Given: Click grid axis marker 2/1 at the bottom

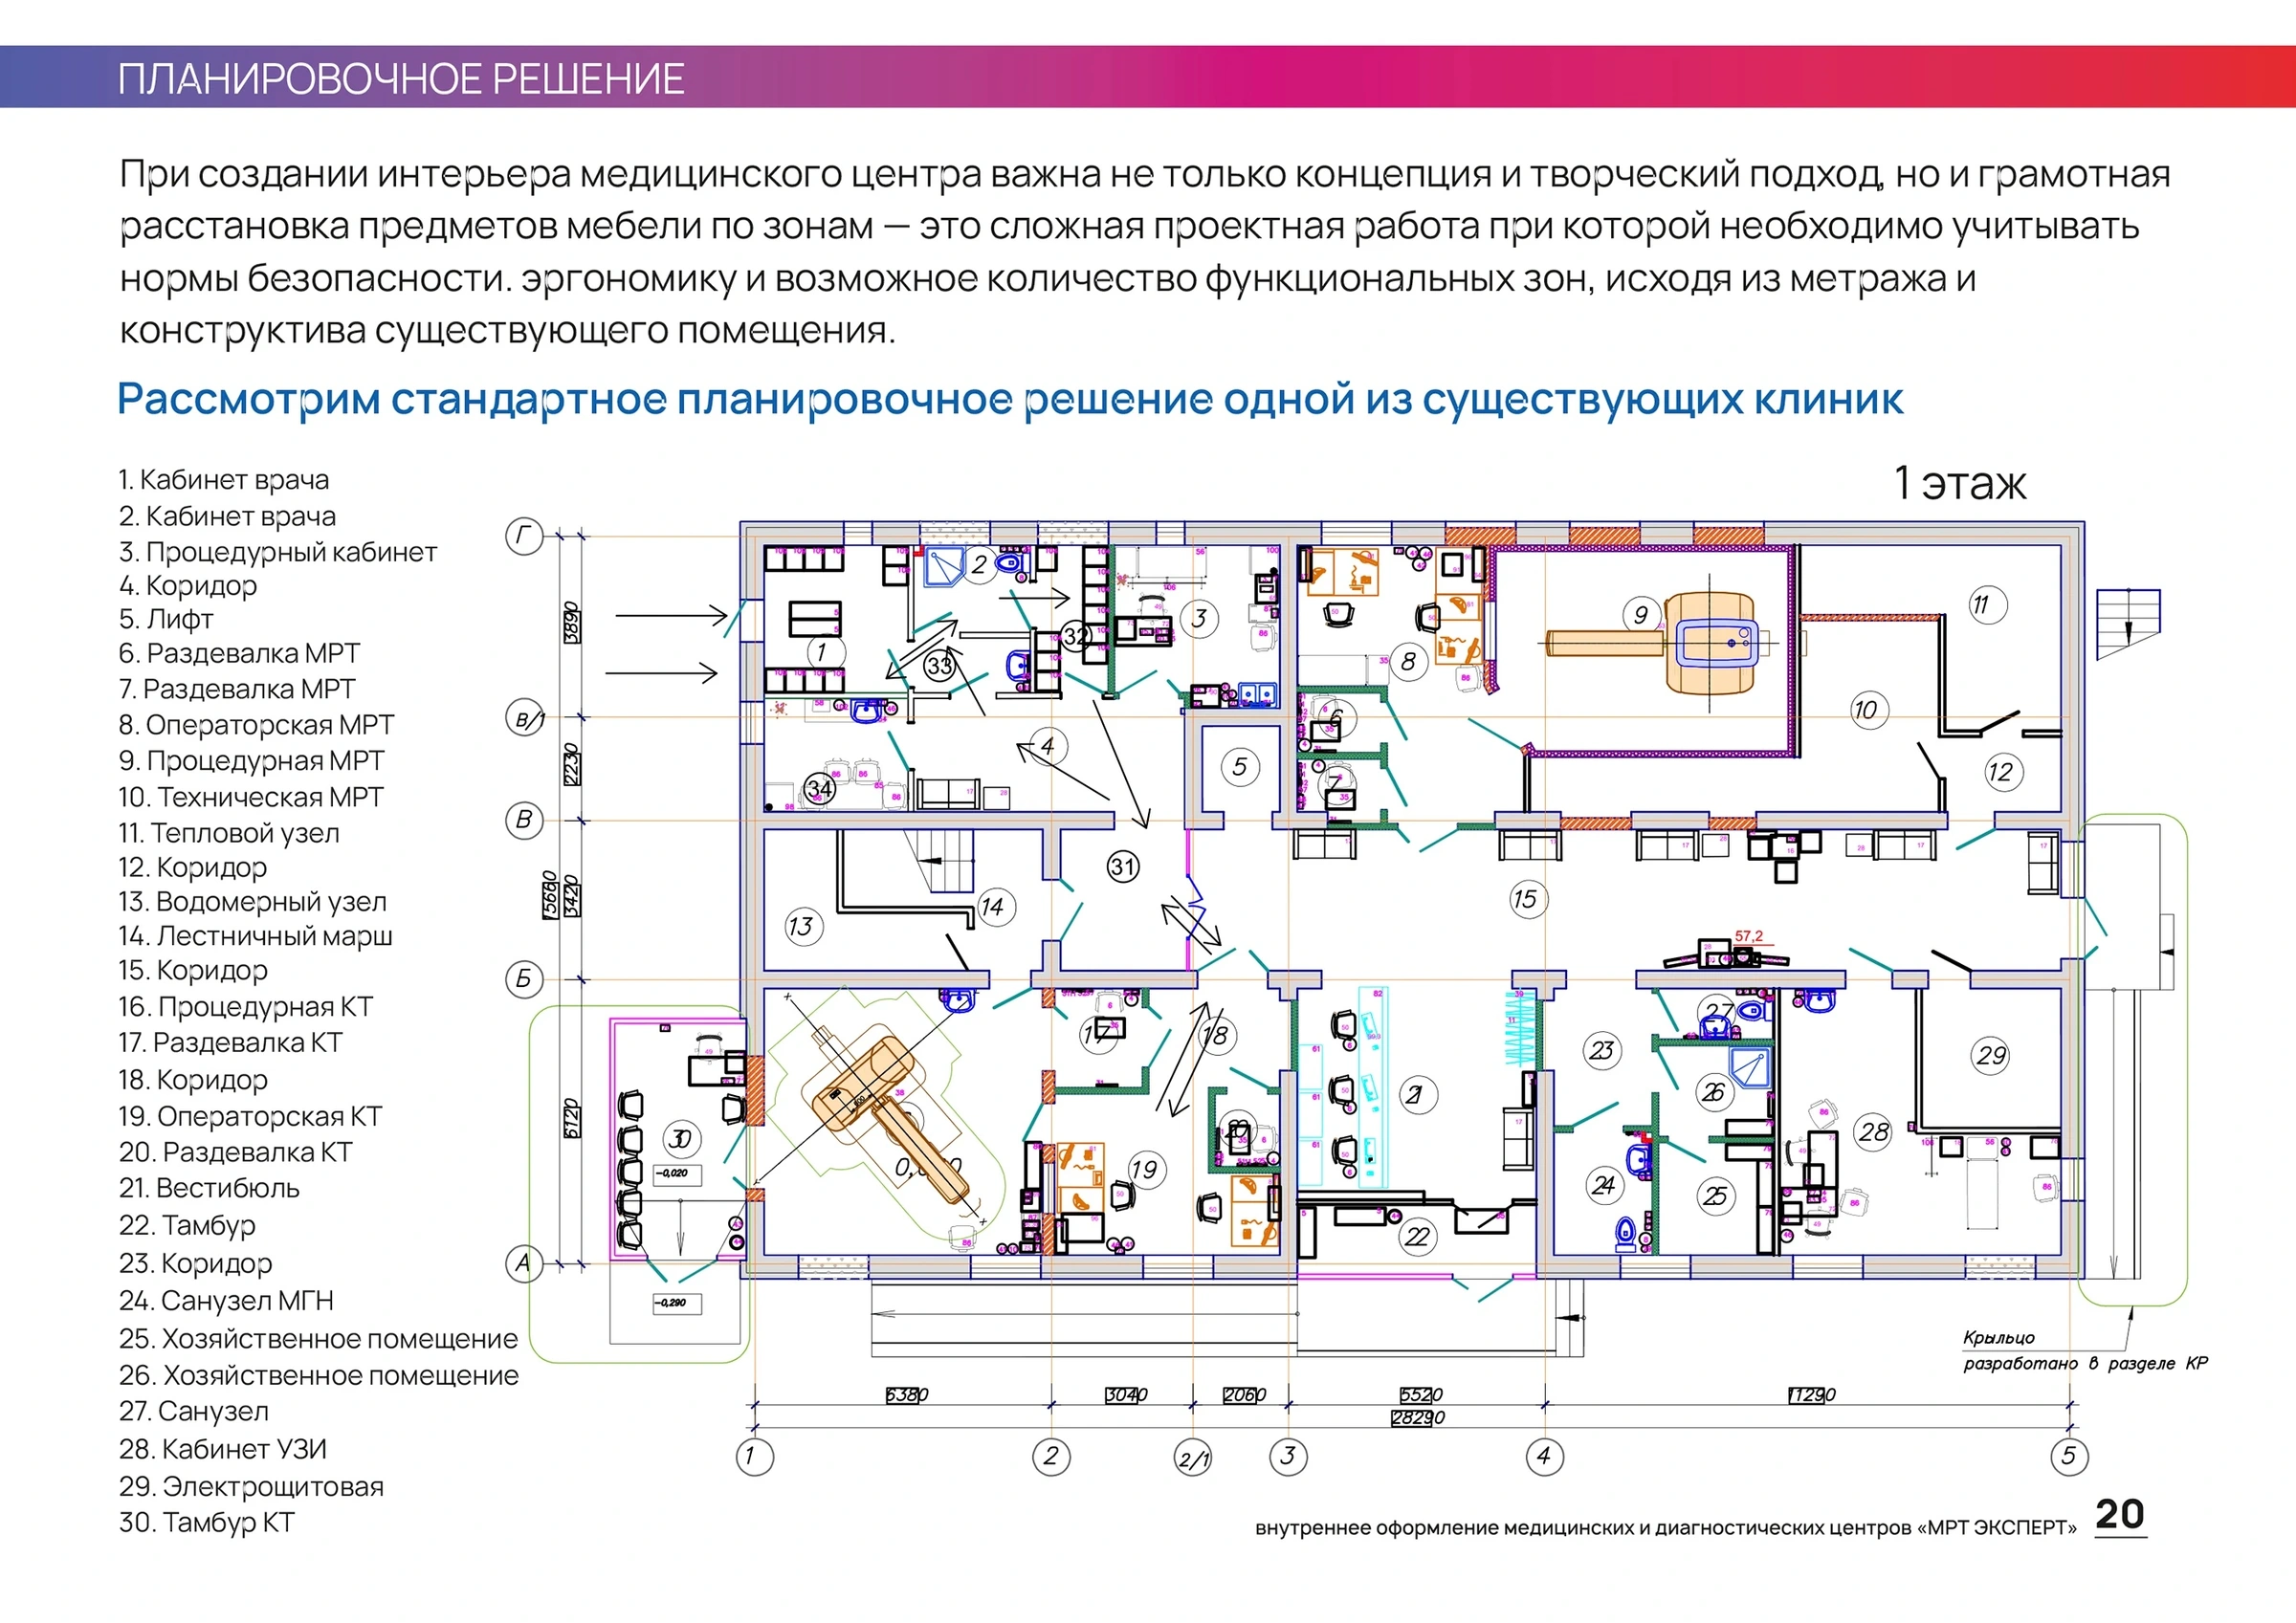Looking at the screenshot, I should pyautogui.click(x=1193, y=1457).
